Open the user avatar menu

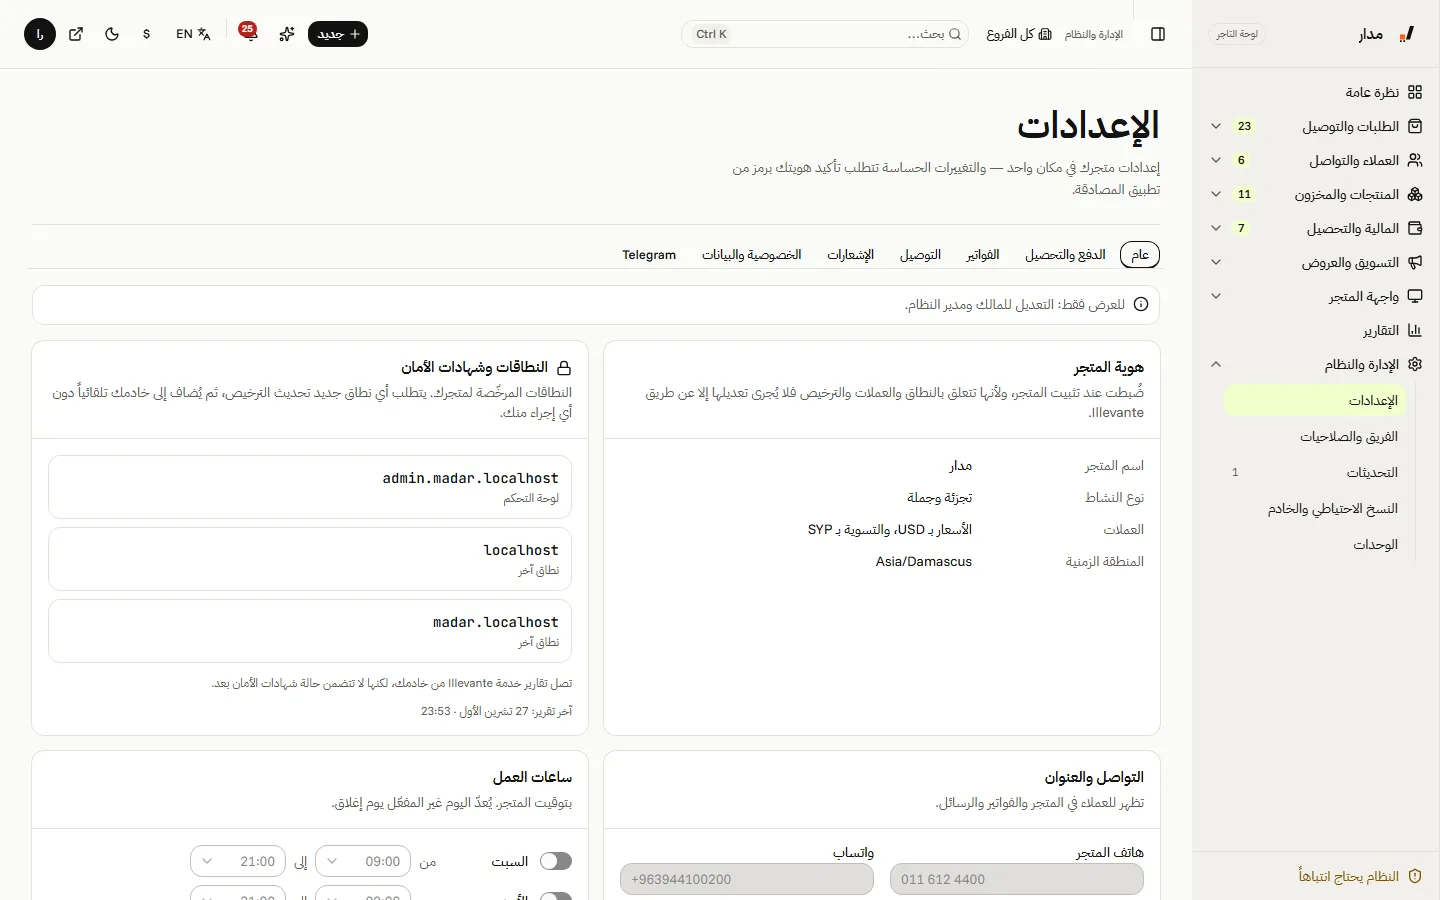click(40, 34)
